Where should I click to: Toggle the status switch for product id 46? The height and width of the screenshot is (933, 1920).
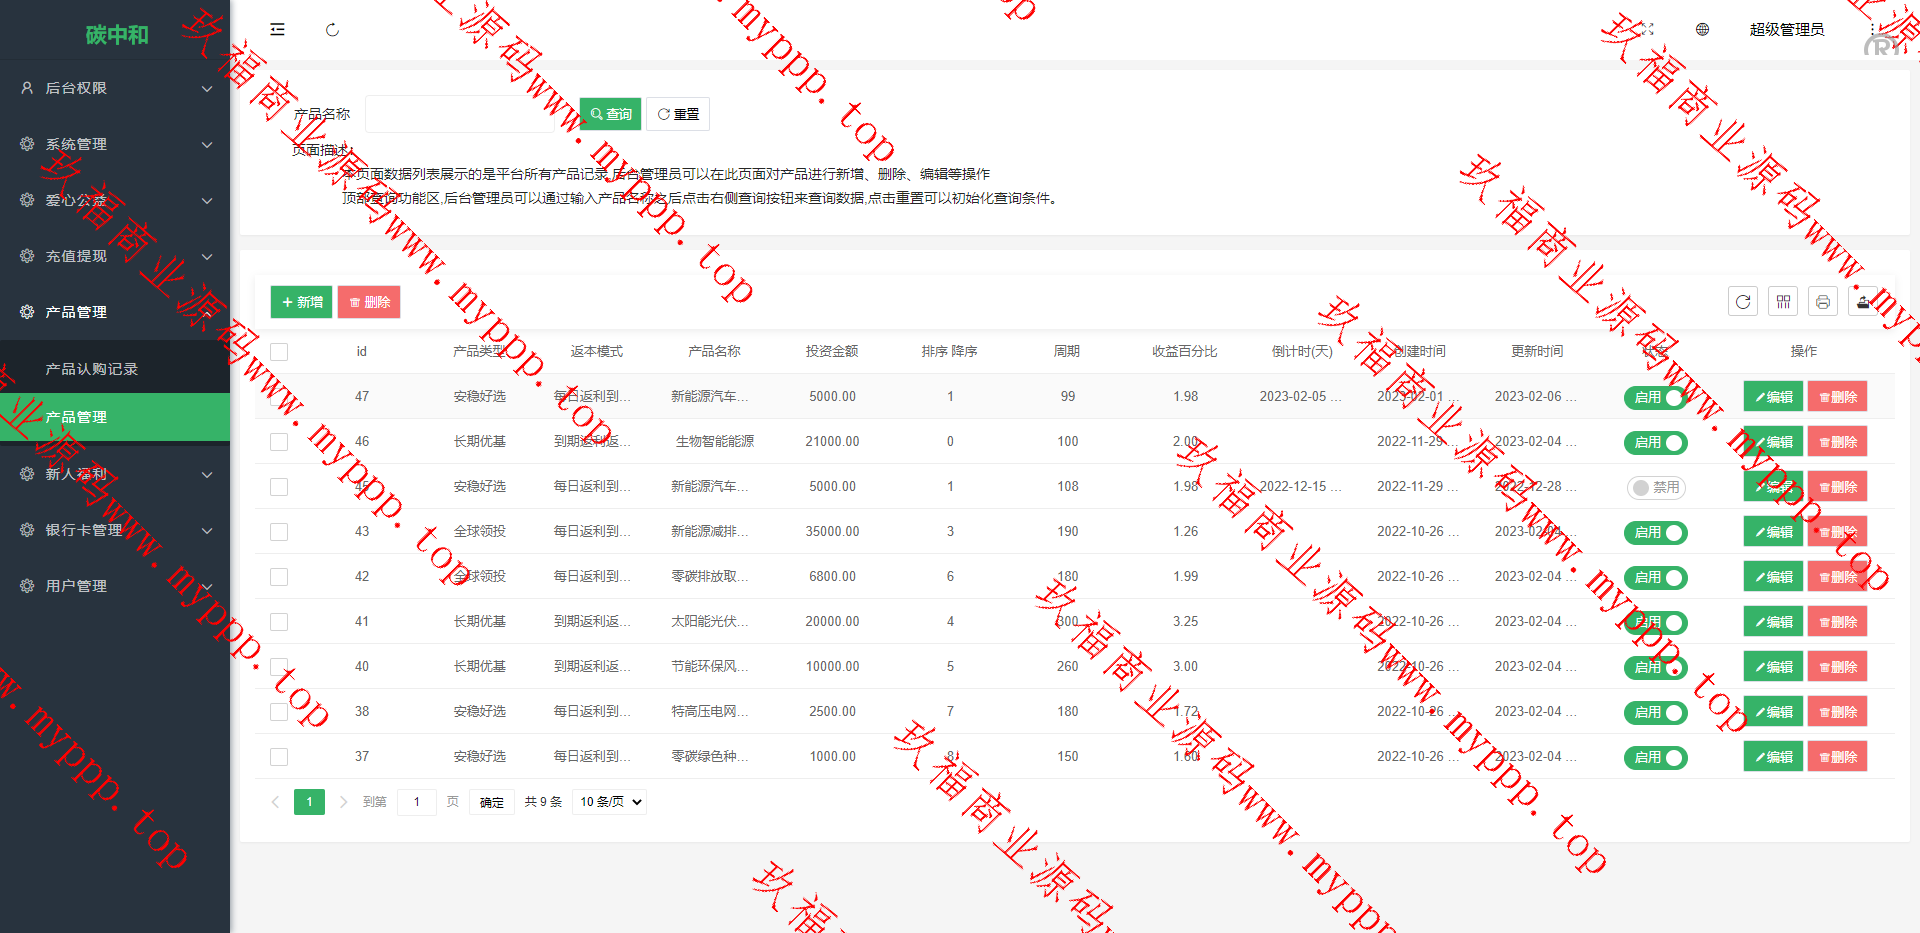[x=1655, y=442]
